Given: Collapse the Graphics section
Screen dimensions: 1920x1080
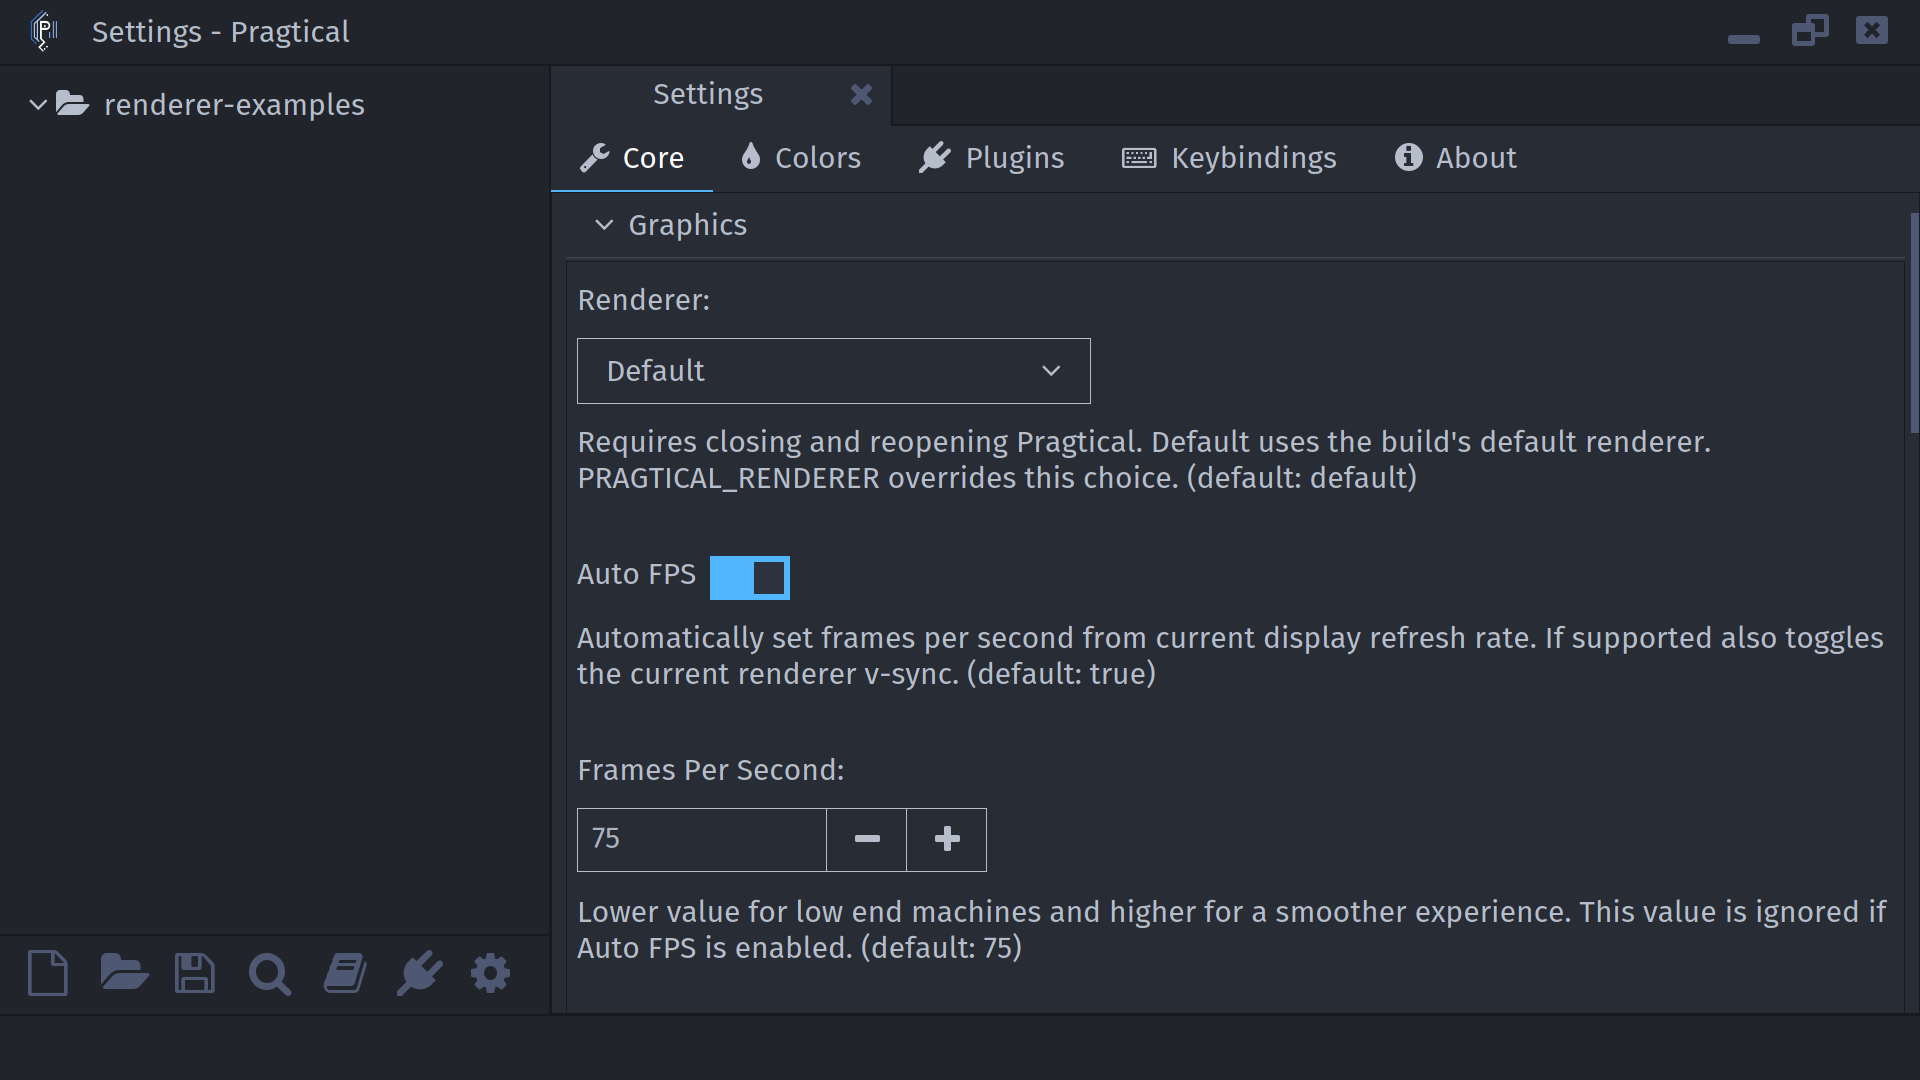Looking at the screenshot, I should [604, 225].
